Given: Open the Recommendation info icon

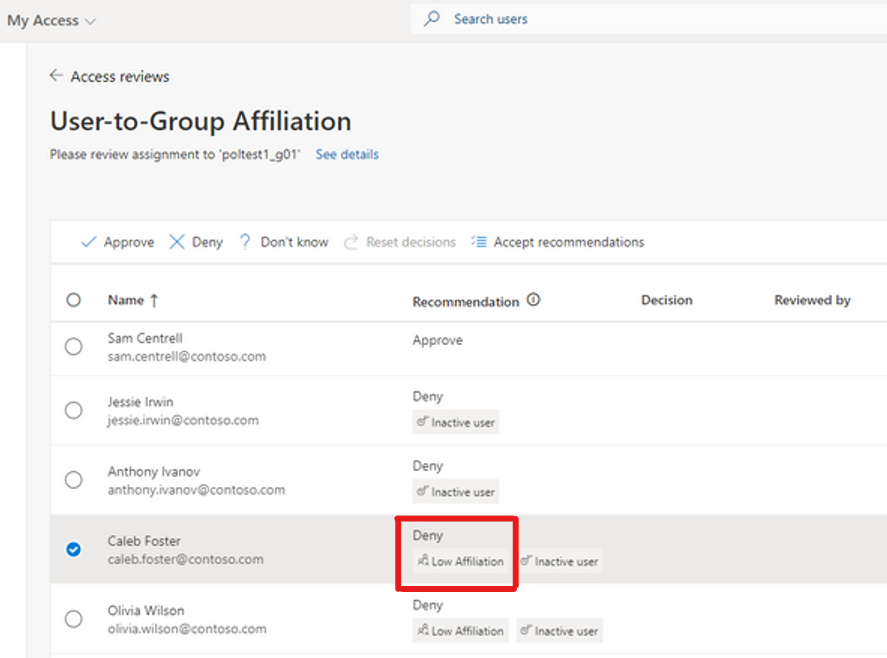Looking at the screenshot, I should (533, 300).
